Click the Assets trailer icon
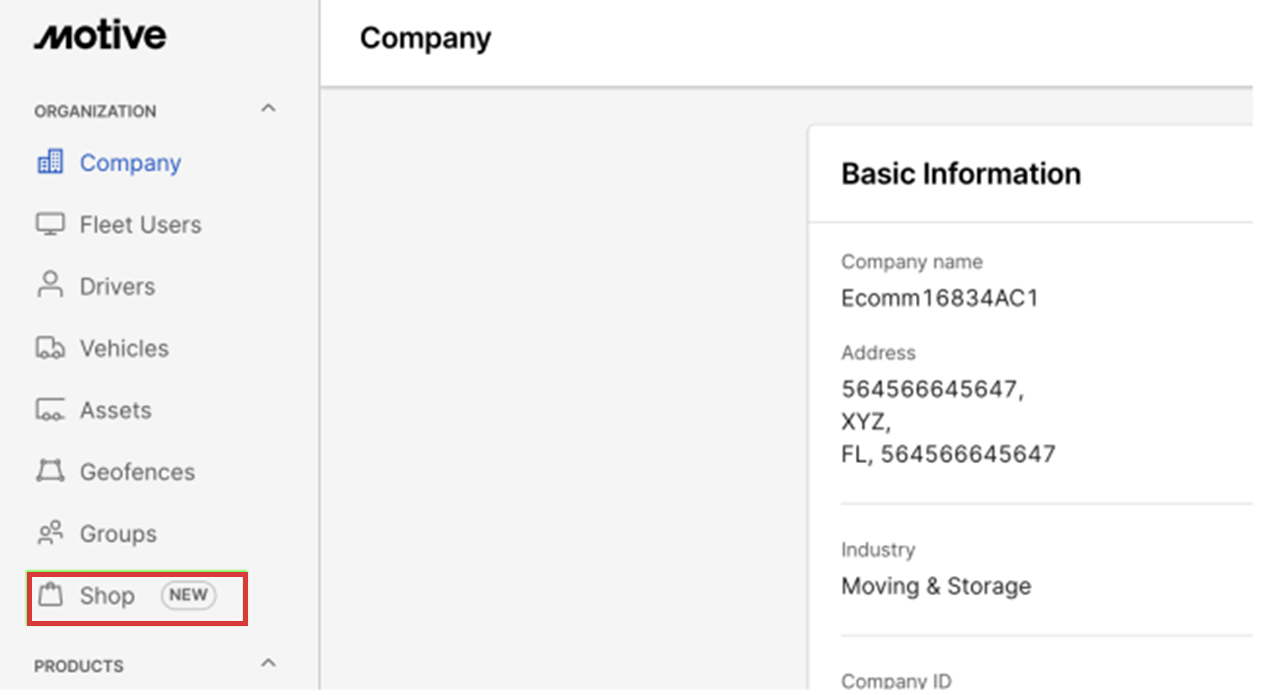The height and width of the screenshot is (695, 1280). (x=50, y=410)
